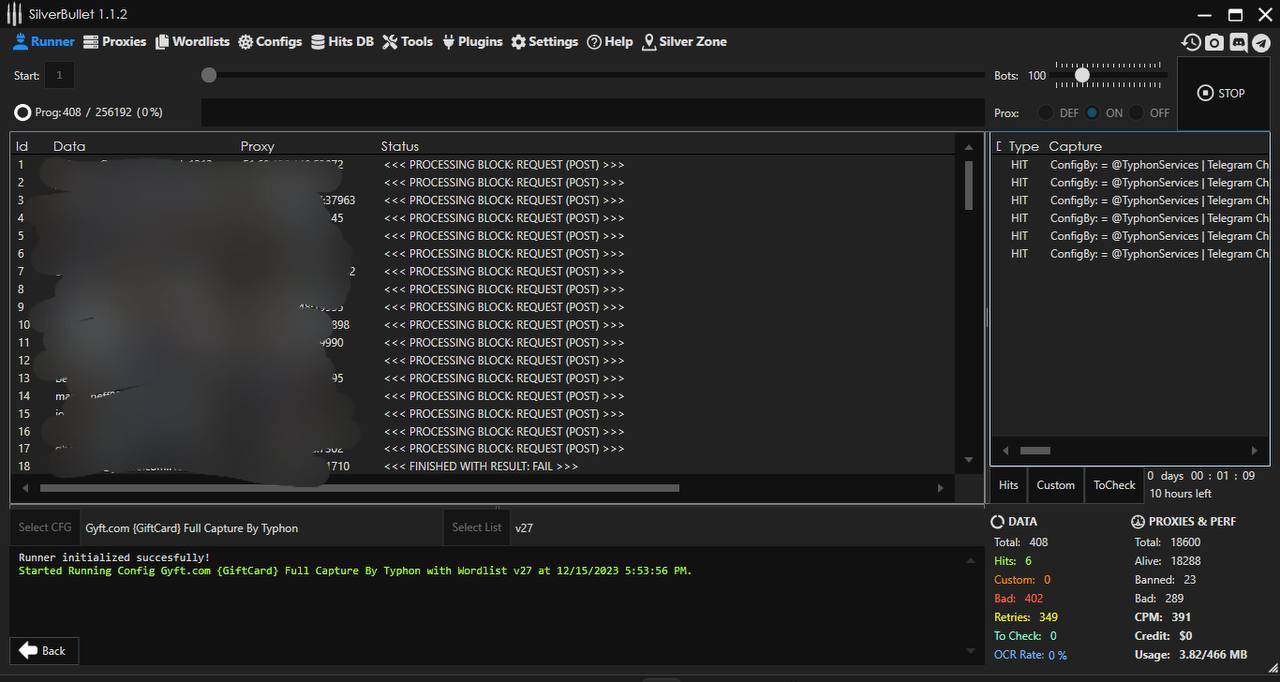Viewport: 1280px width, 682px height.
Task: Click the Capture column header in hits panel
Action: [1075, 146]
